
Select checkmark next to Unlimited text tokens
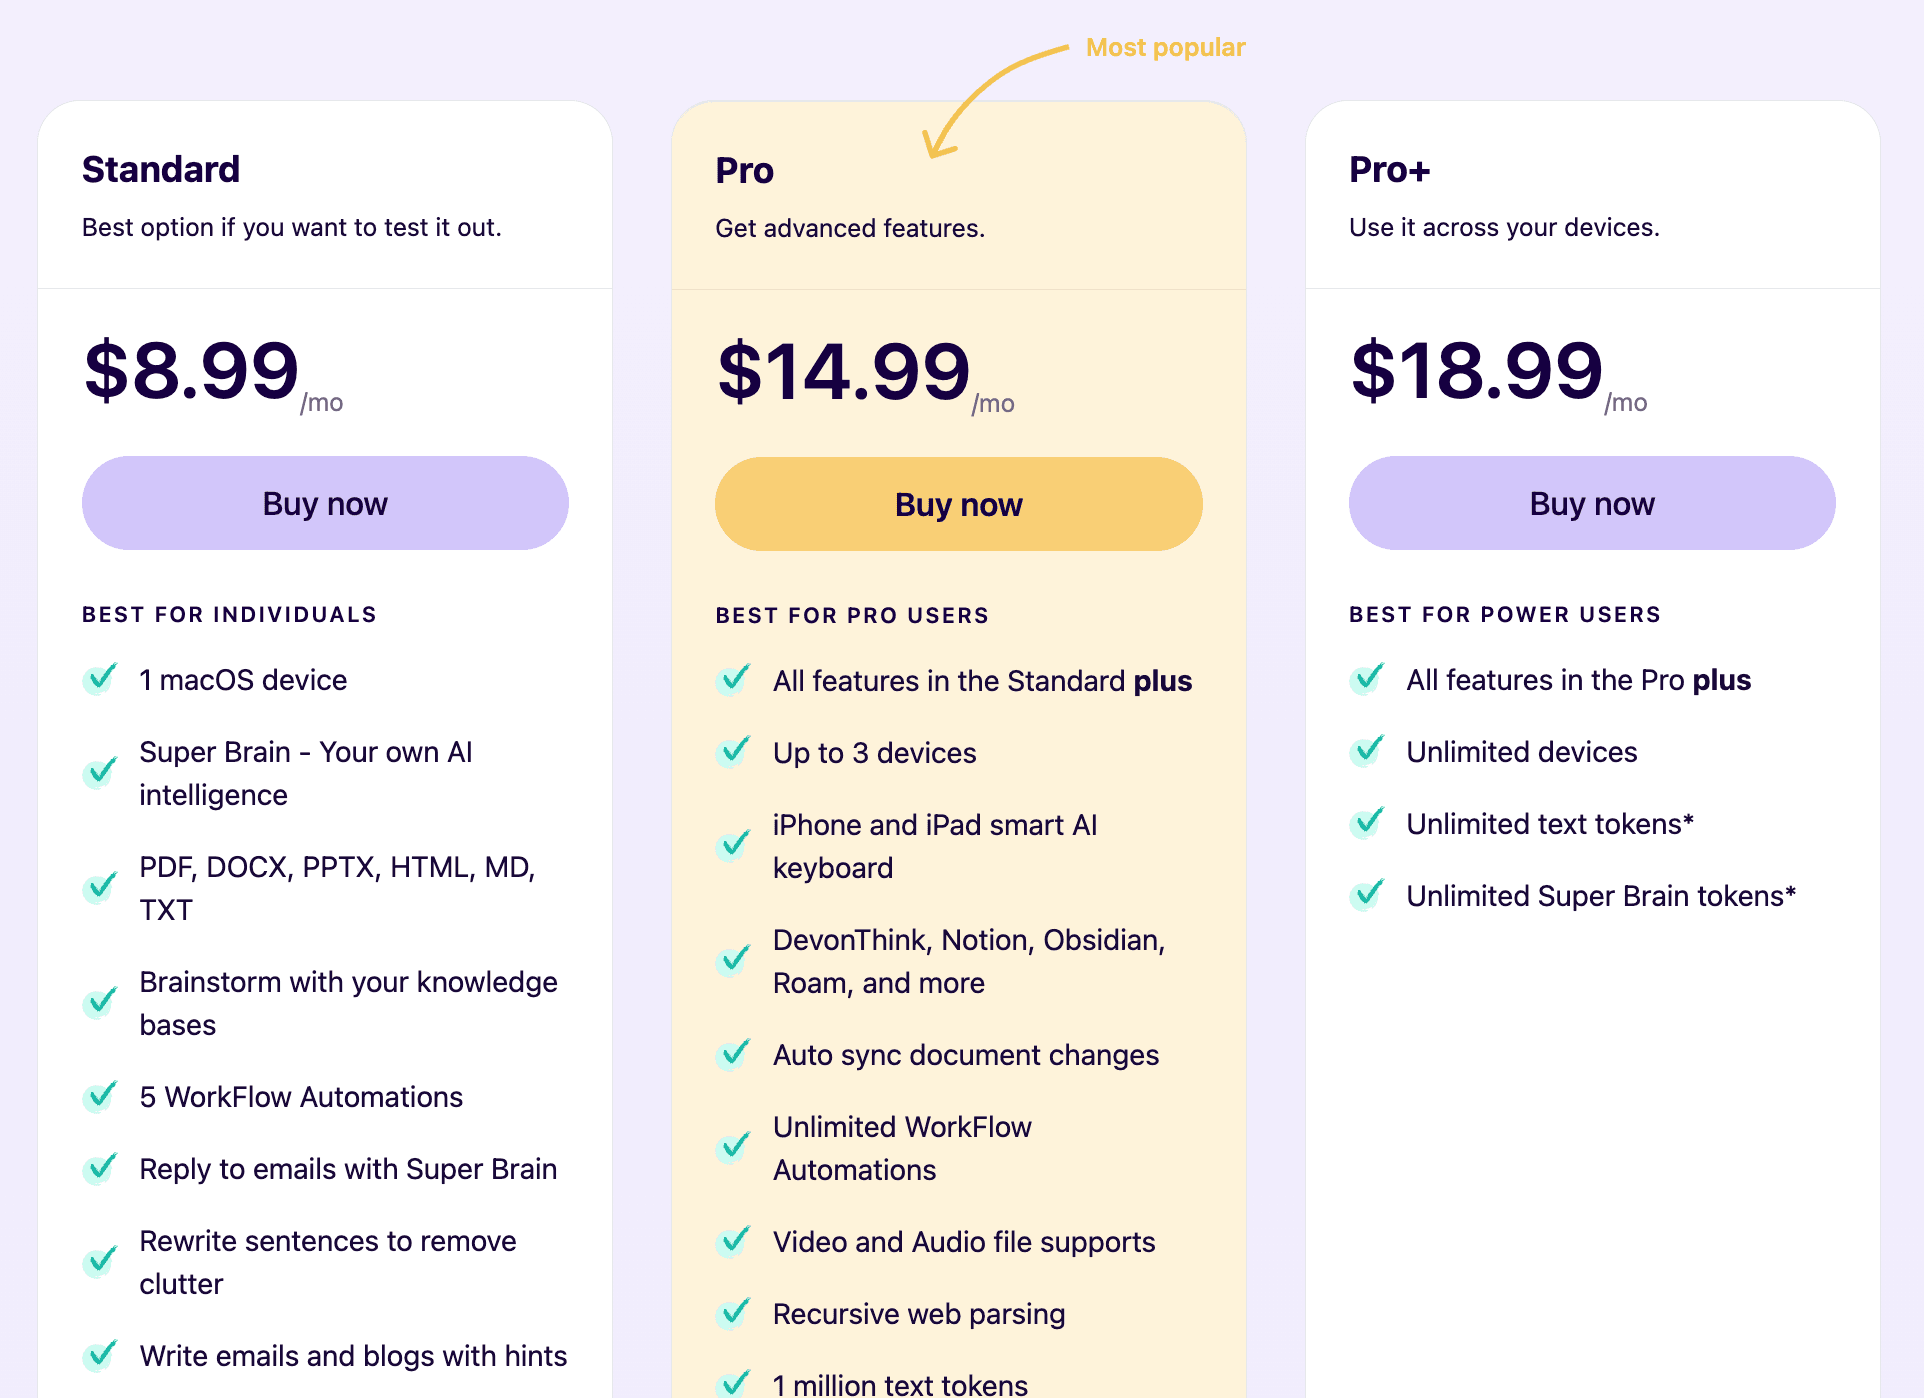pyautogui.click(x=1367, y=823)
